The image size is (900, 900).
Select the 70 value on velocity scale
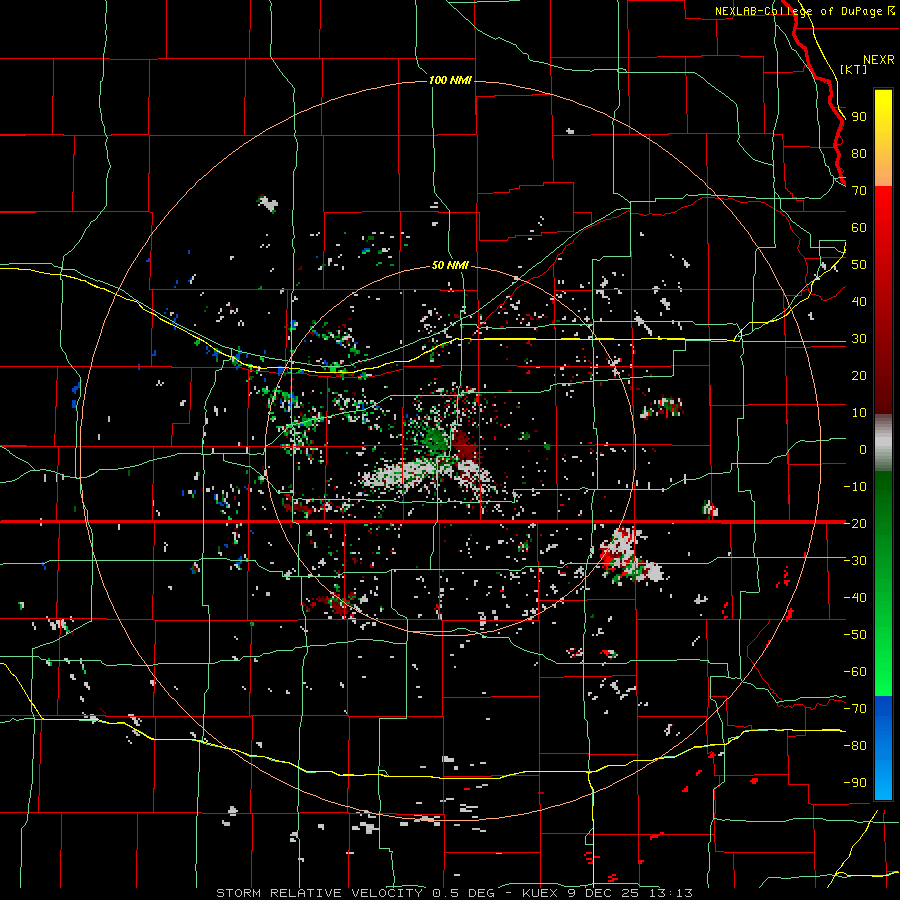tap(859, 191)
